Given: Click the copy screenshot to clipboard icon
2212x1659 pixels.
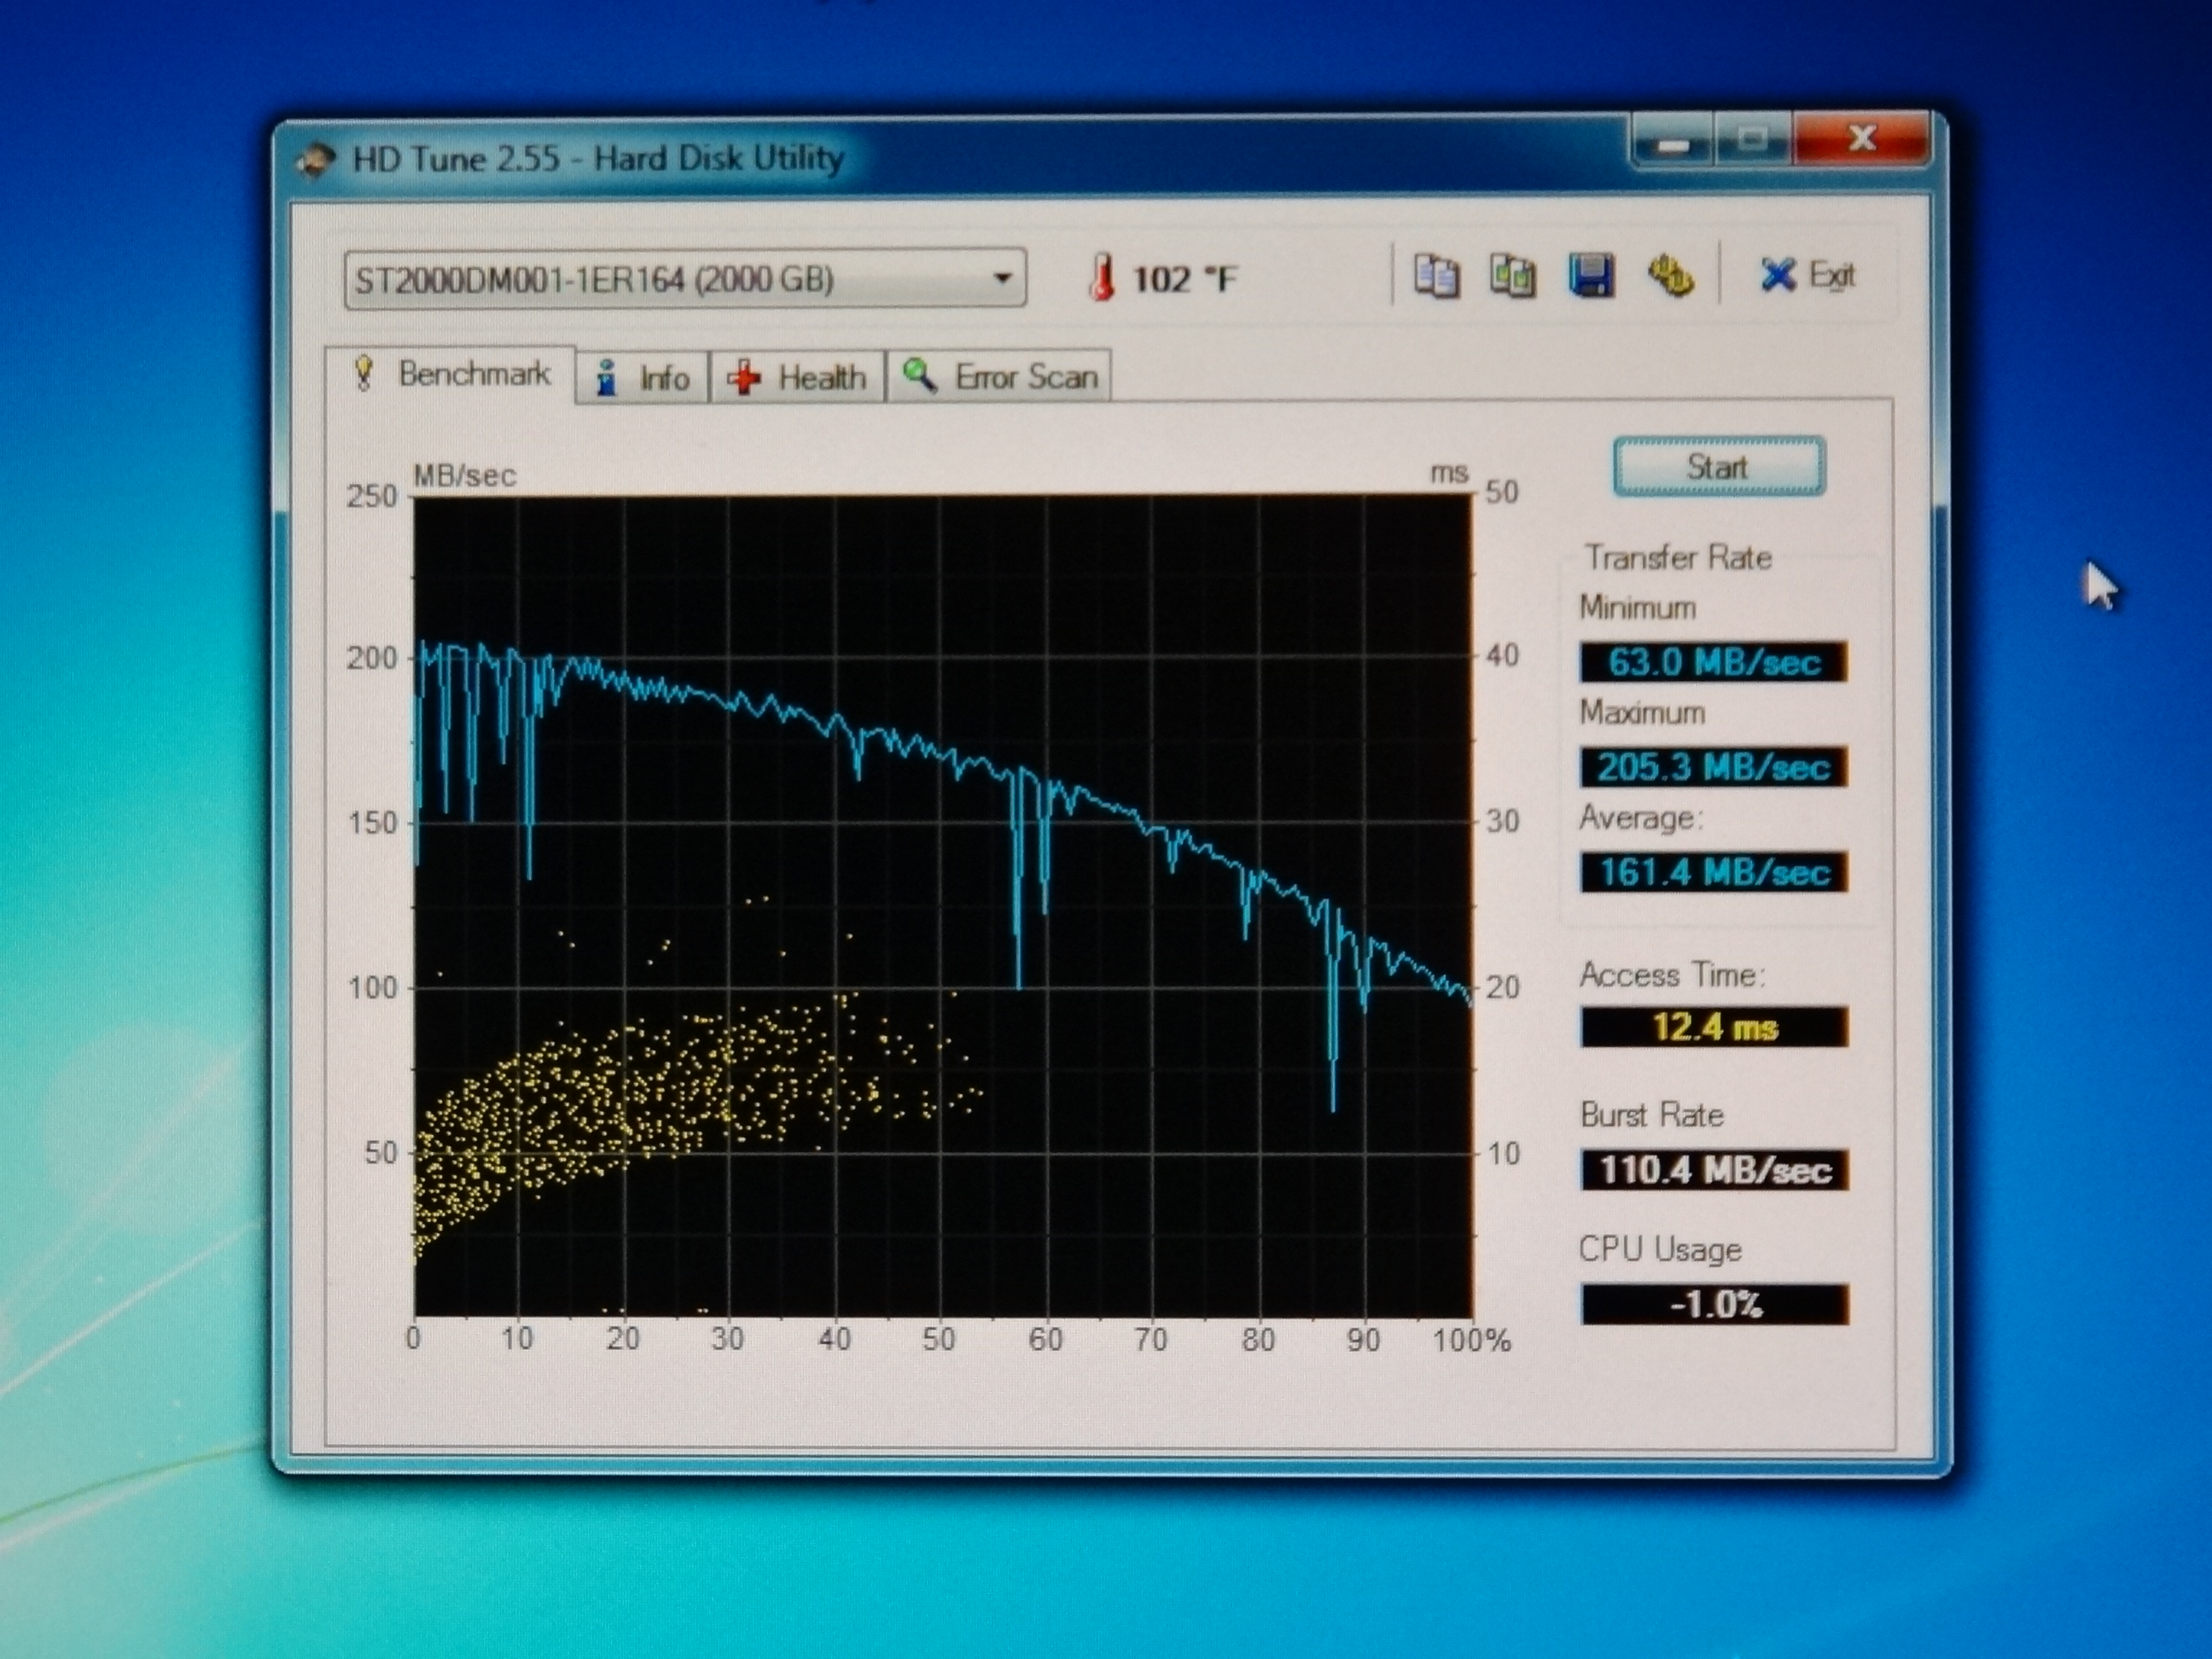Looking at the screenshot, I should 1512,276.
